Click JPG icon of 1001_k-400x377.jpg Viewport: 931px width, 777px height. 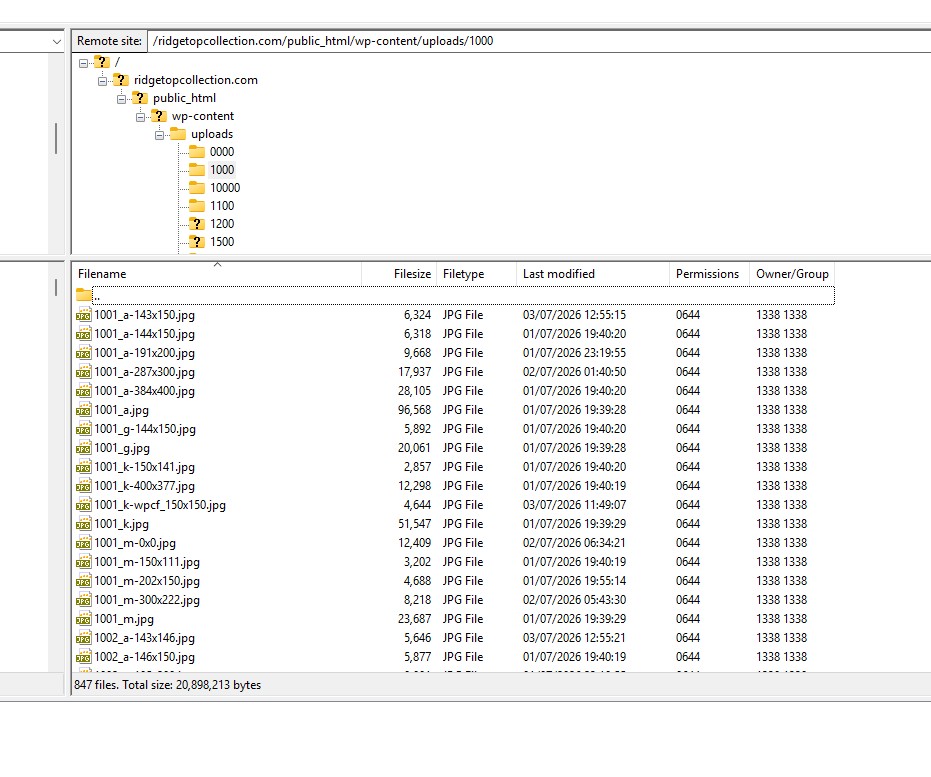tap(84, 486)
